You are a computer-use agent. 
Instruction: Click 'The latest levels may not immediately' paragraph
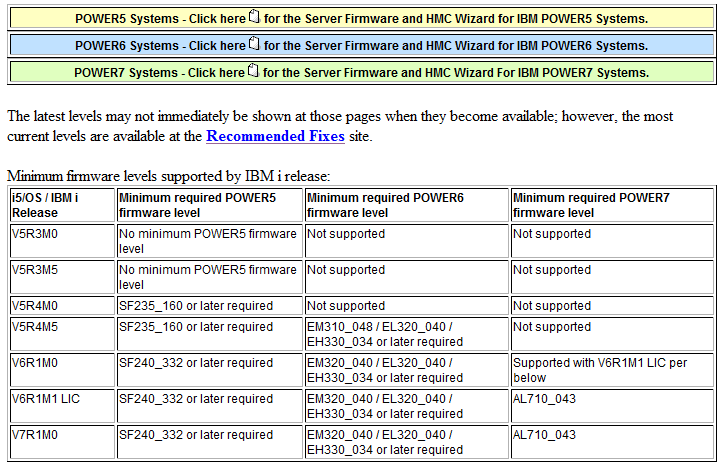(340, 126)
